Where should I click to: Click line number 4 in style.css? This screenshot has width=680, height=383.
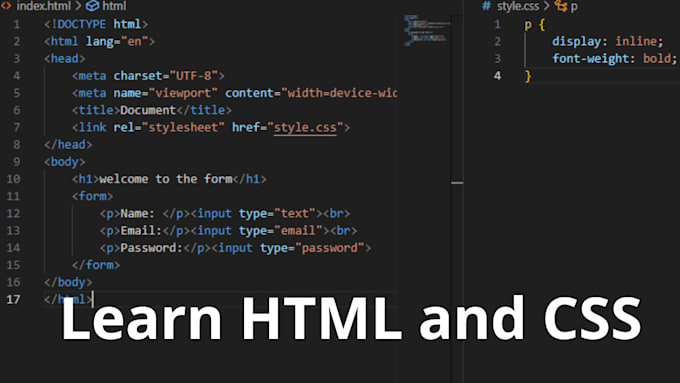click(497, 76)
